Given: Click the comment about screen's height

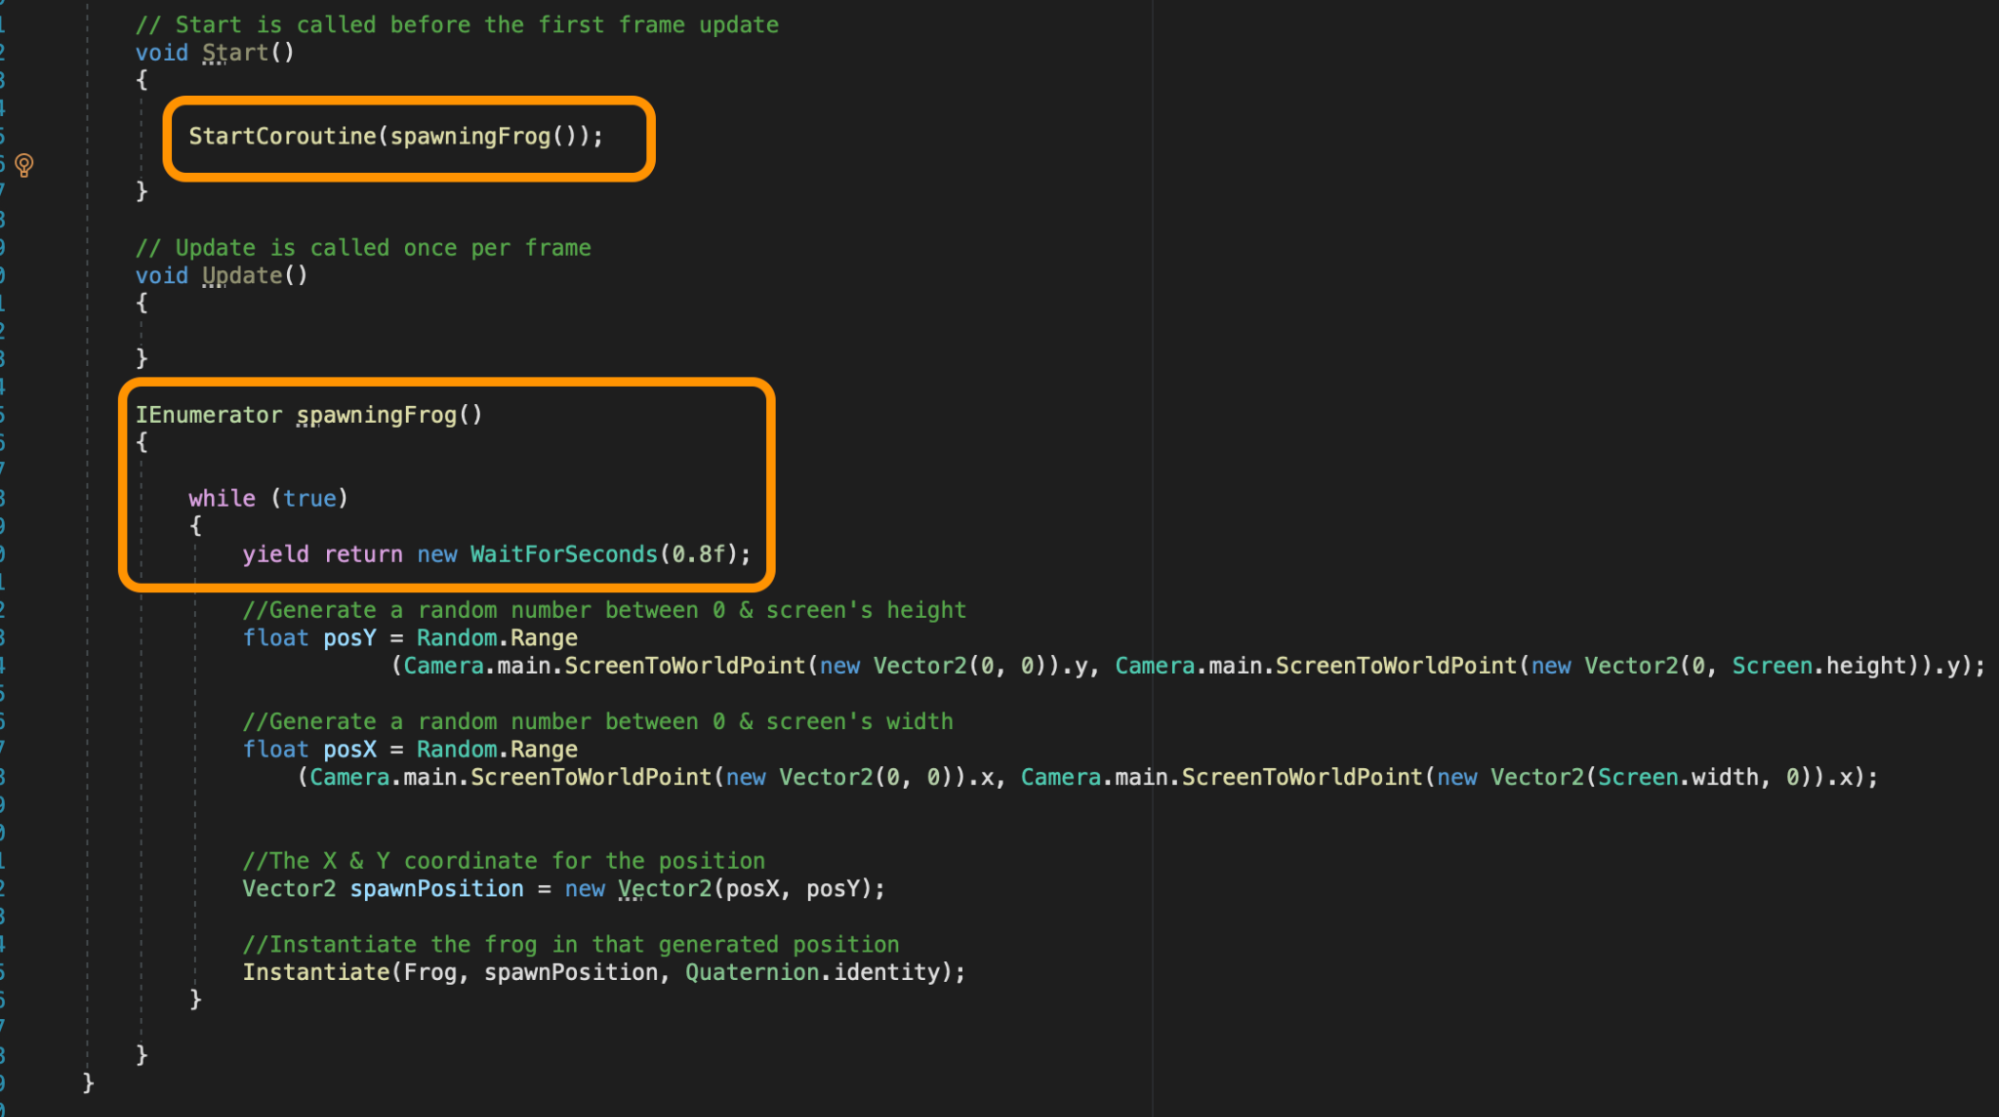Looking at the screenshot, I should coord(604,610).
